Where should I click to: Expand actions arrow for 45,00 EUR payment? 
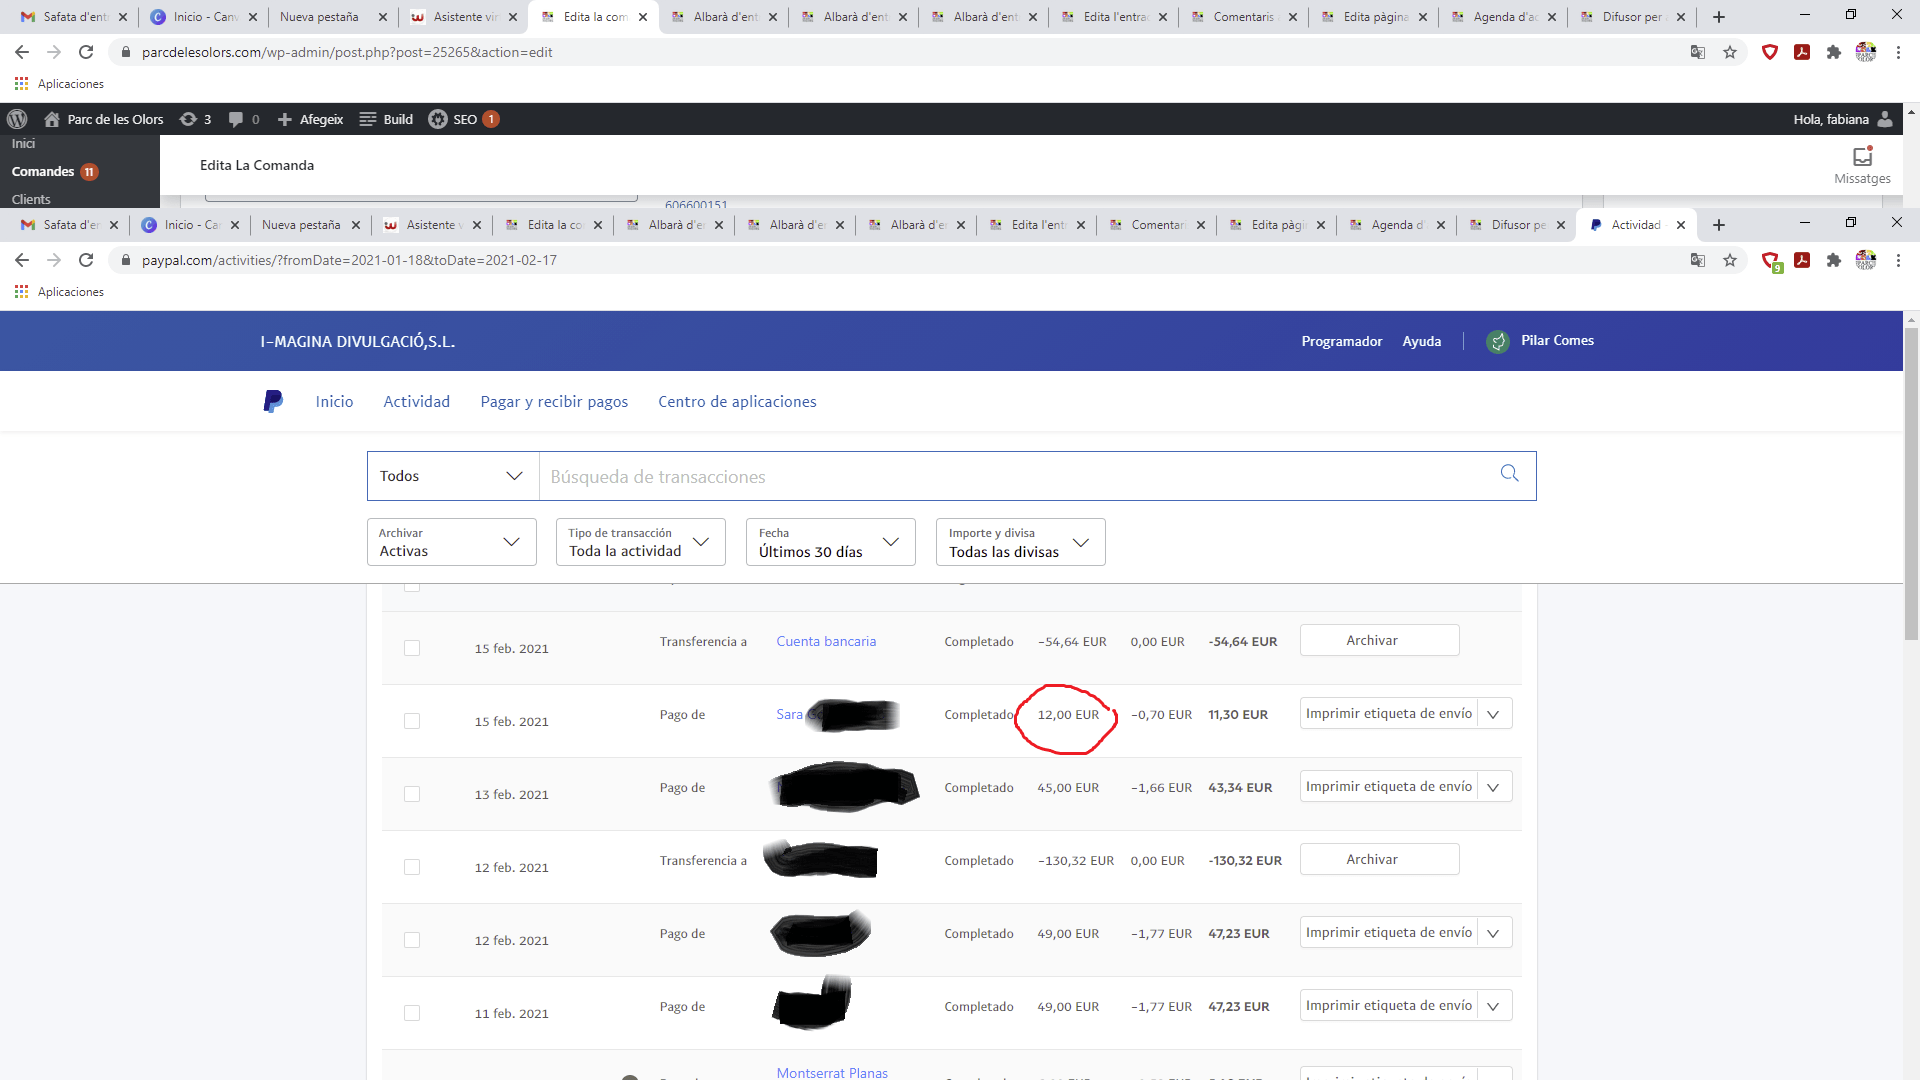tap(1494, 787)
